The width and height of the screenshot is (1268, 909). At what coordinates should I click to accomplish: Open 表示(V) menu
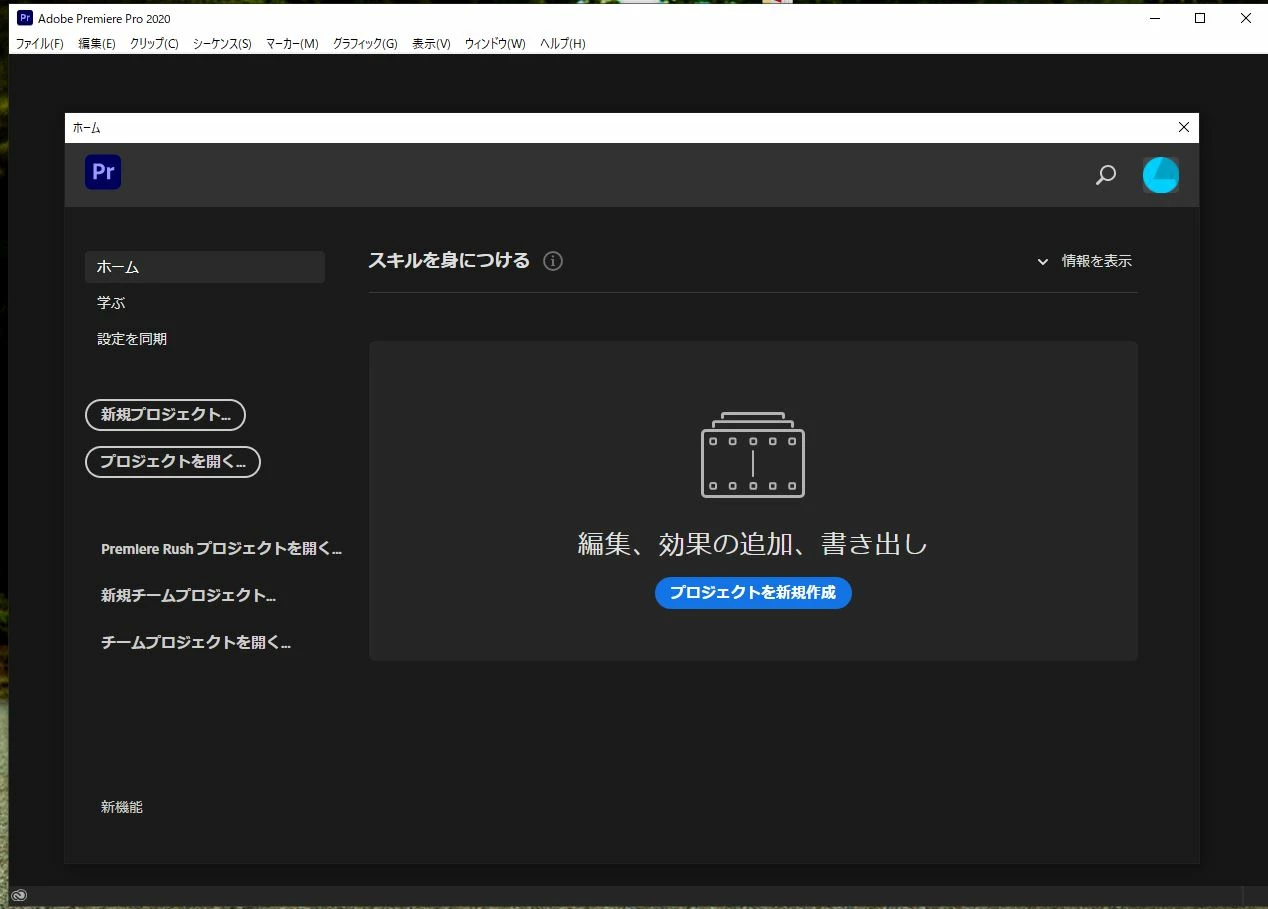431,44
